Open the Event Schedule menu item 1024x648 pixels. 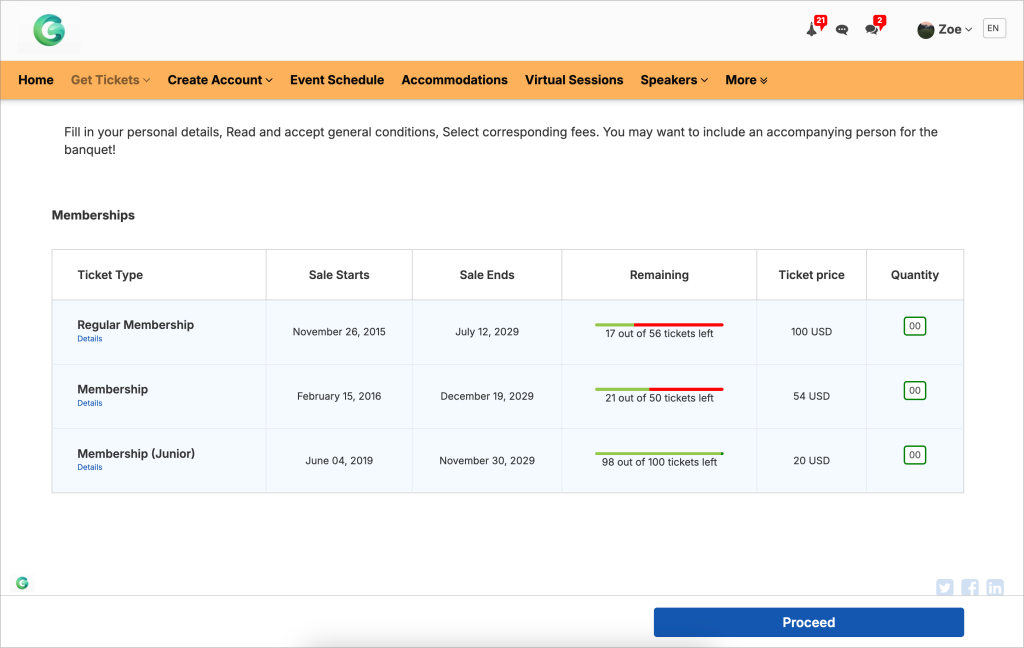pyautogui.click(x=337, y=80)
